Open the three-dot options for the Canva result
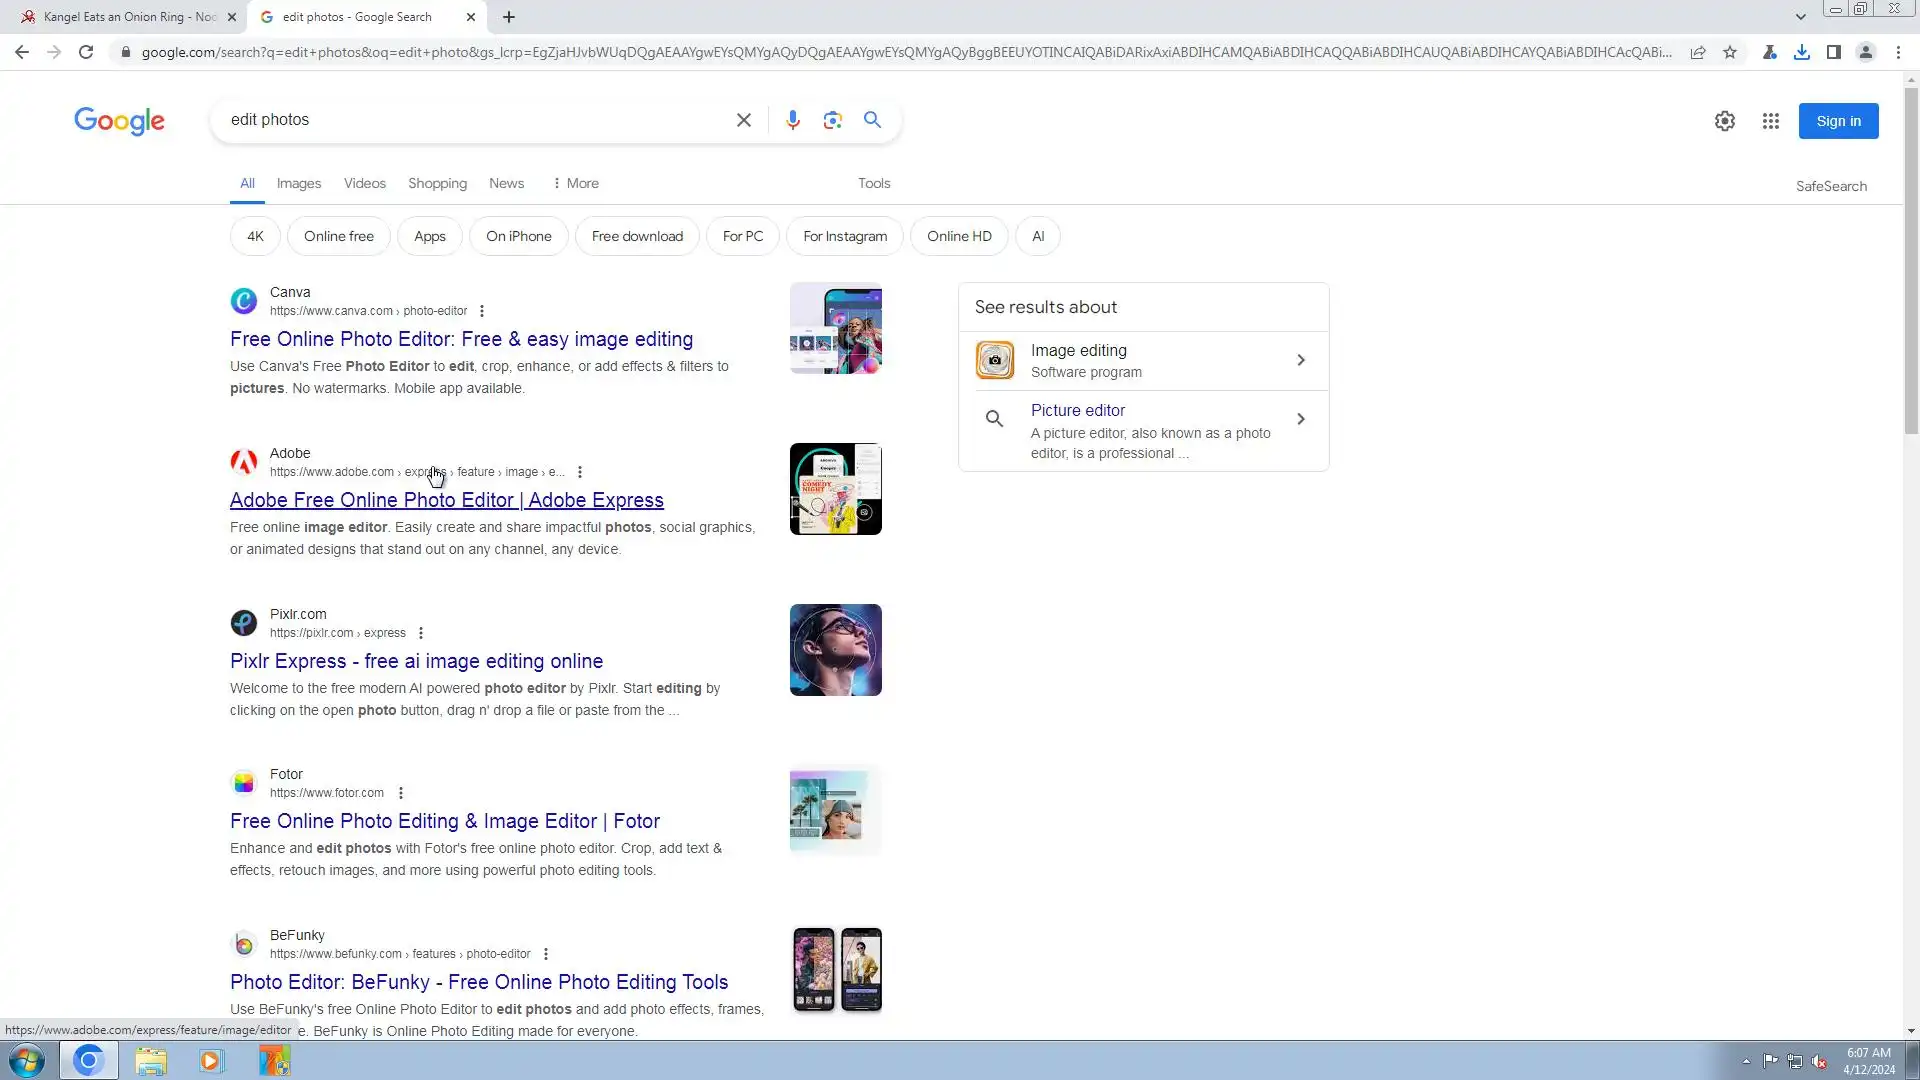This screenshot has height=1080, width=1920. pos(482,311)
